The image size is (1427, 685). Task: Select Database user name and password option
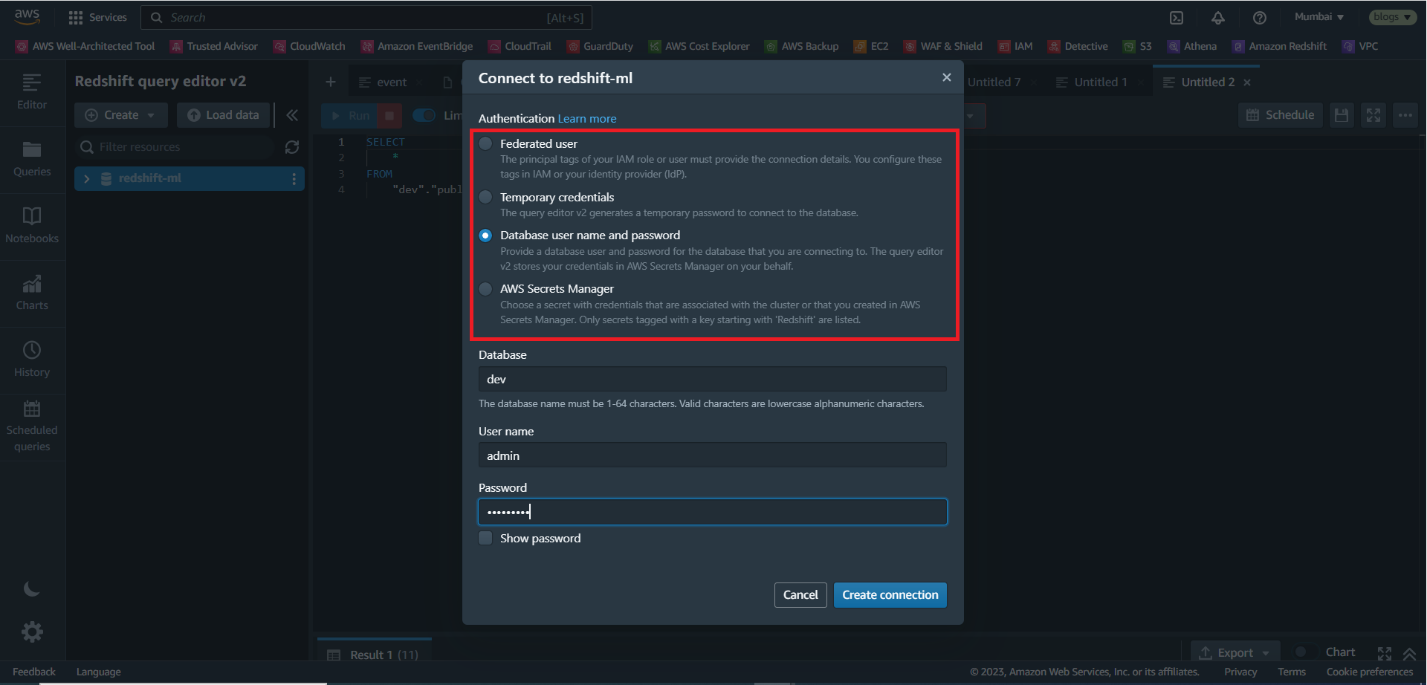485,235
